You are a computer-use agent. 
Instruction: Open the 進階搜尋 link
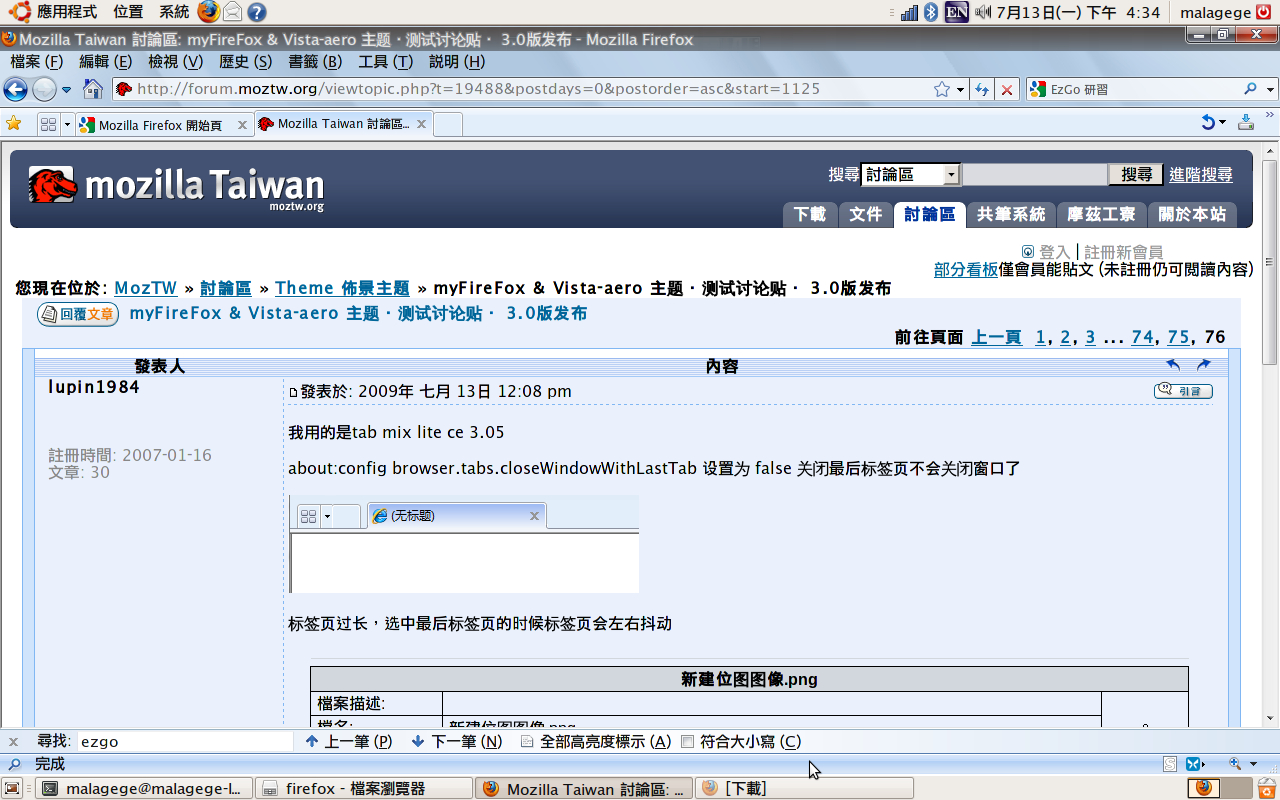tap(1201, 175)
